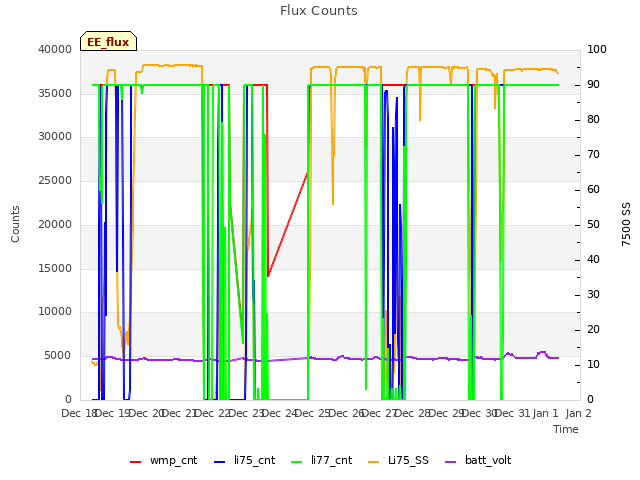The height and width of the screenshot is (480, 640).
Task: Click the 30 right axis tick label
Action: click(x=593, y=295)
